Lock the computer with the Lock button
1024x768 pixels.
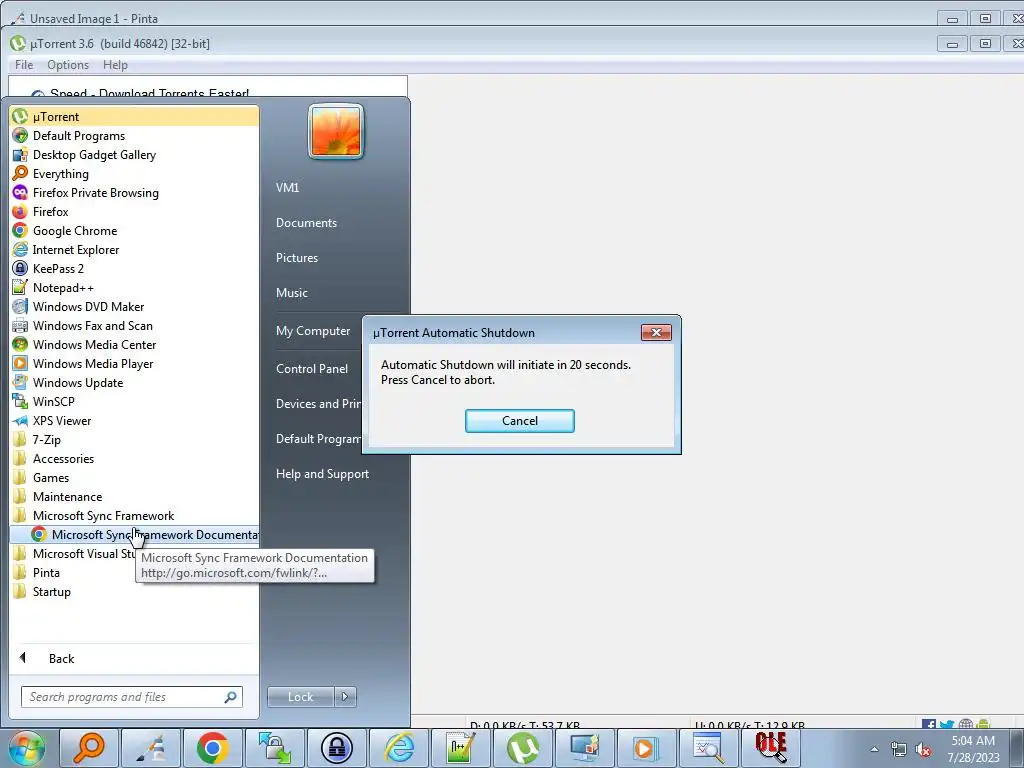301,697
